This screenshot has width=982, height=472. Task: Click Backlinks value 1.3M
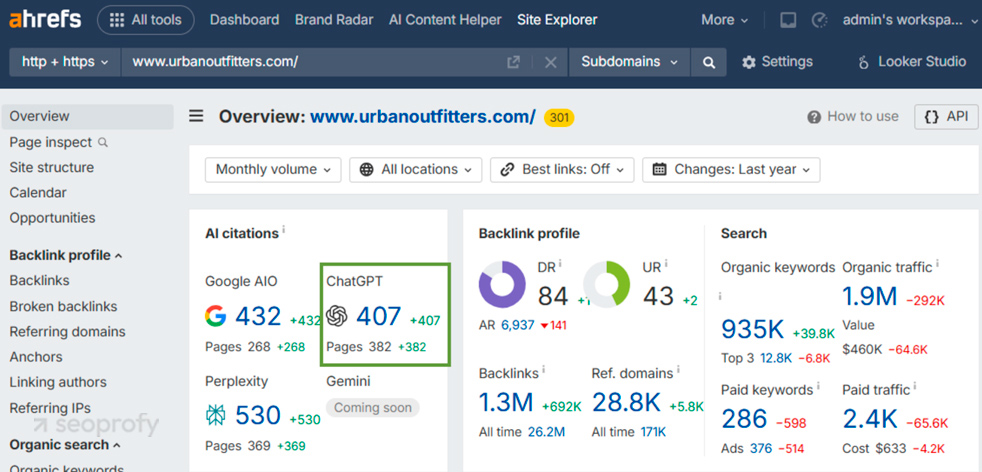coord(506,403)
